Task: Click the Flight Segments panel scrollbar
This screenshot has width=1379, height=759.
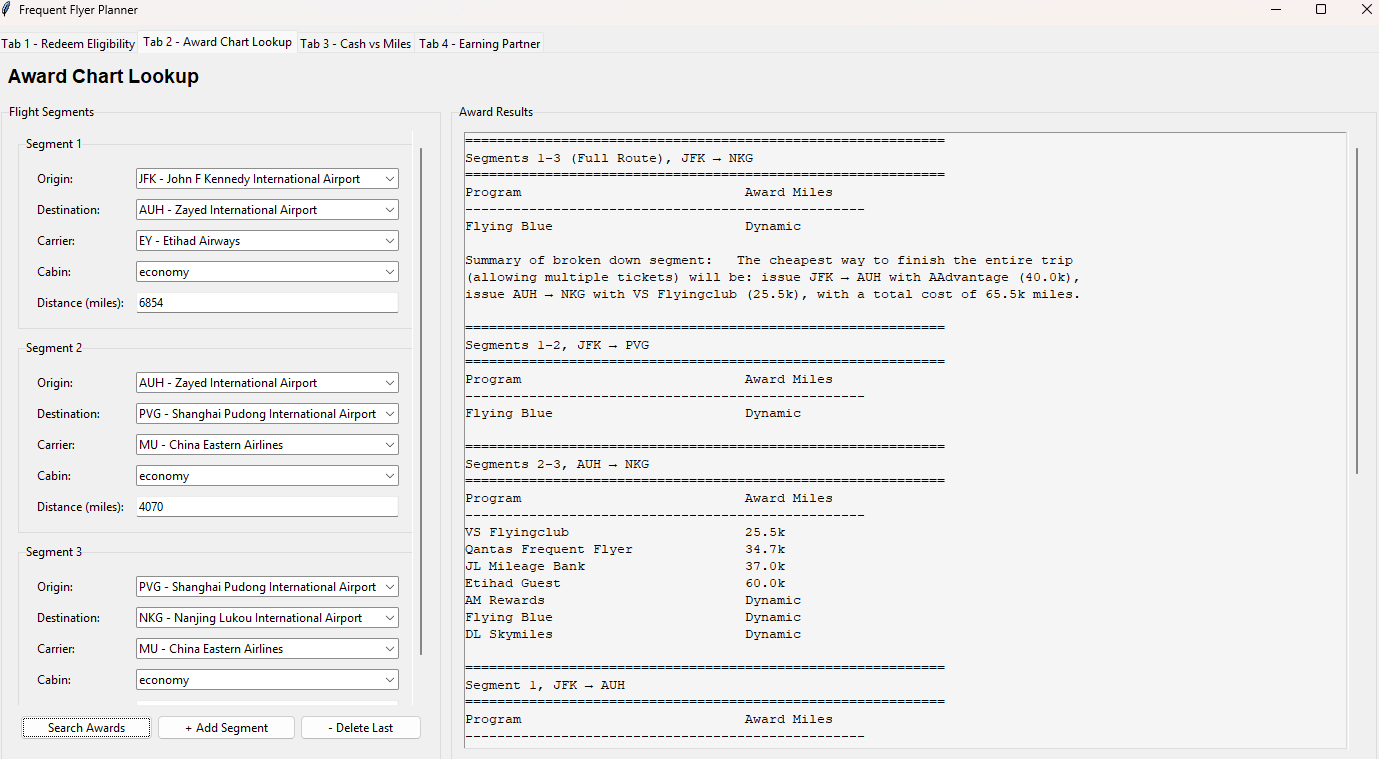Action: (x=421, y=400)
